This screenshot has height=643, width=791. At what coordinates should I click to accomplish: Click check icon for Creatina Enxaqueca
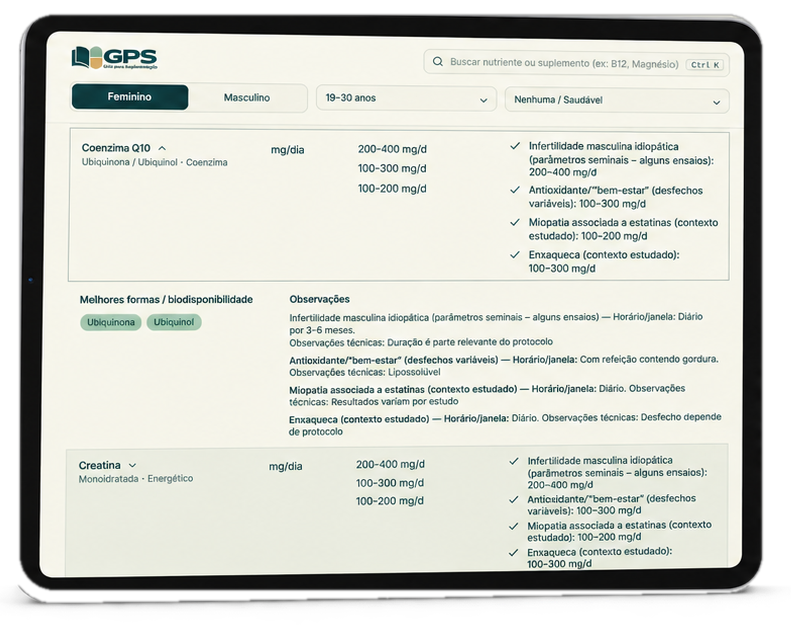[514, 552]
